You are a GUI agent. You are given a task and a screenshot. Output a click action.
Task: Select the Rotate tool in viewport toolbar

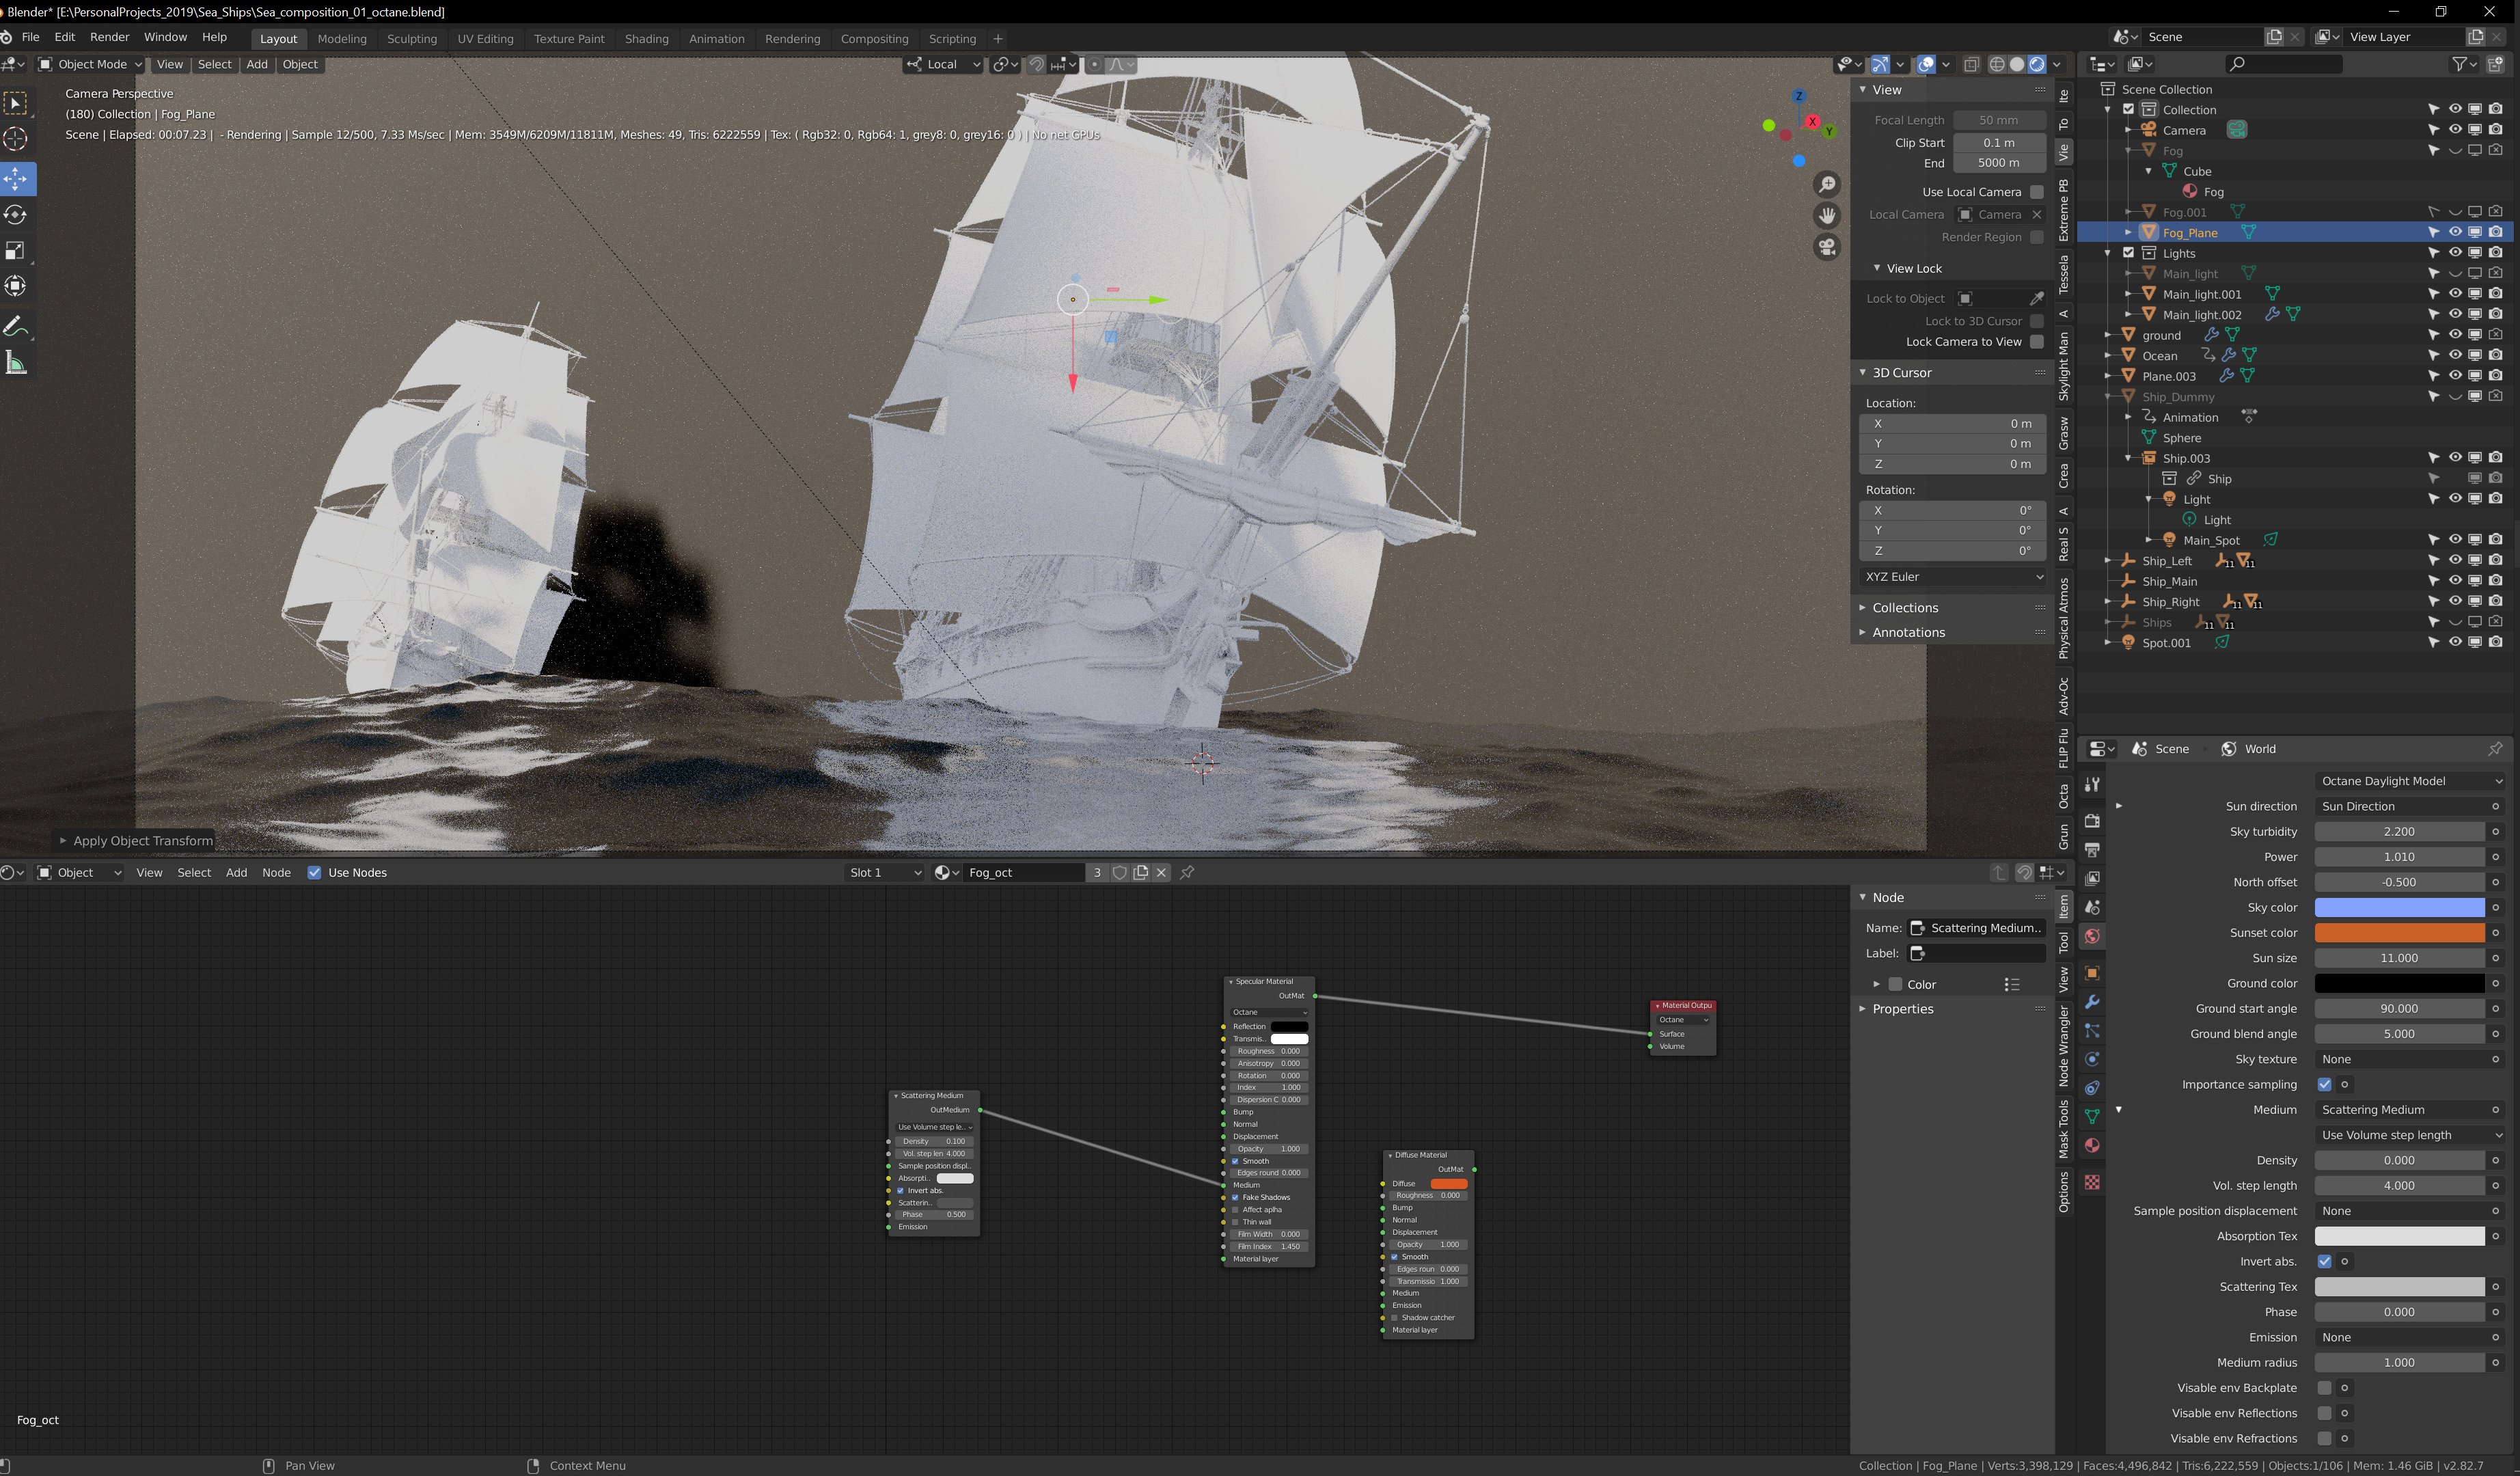coord(16,215)
